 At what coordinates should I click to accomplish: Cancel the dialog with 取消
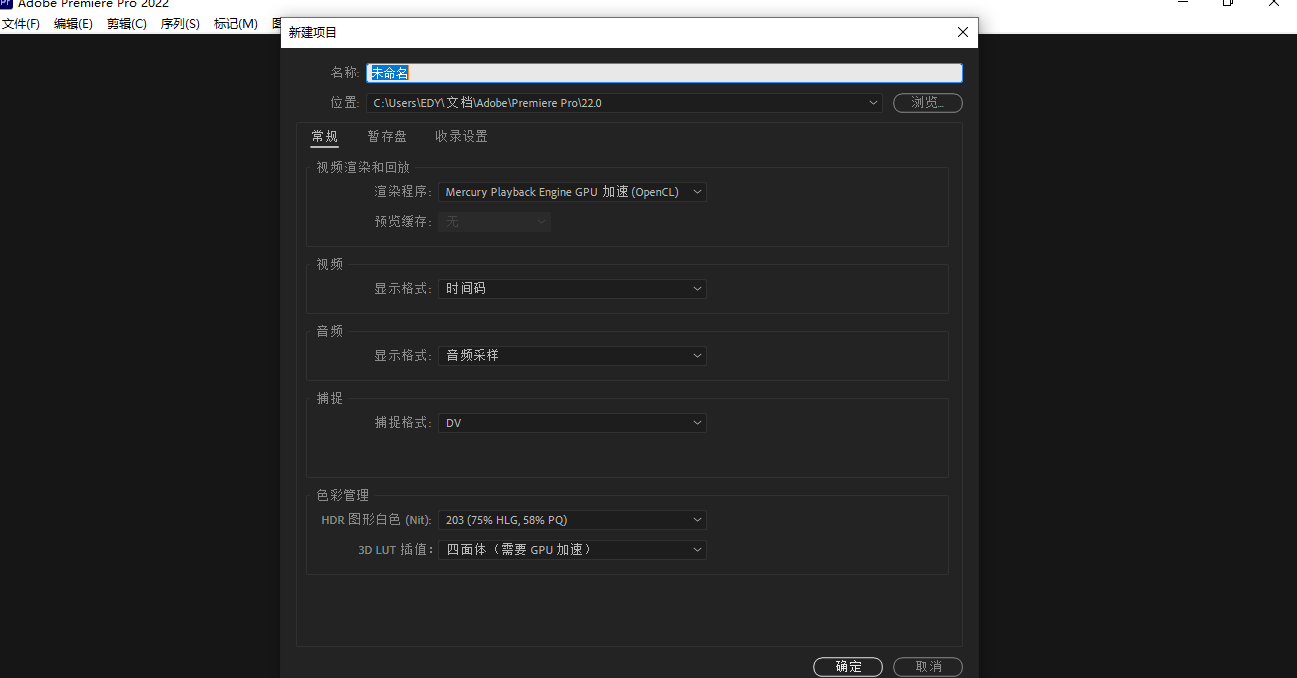927,666
